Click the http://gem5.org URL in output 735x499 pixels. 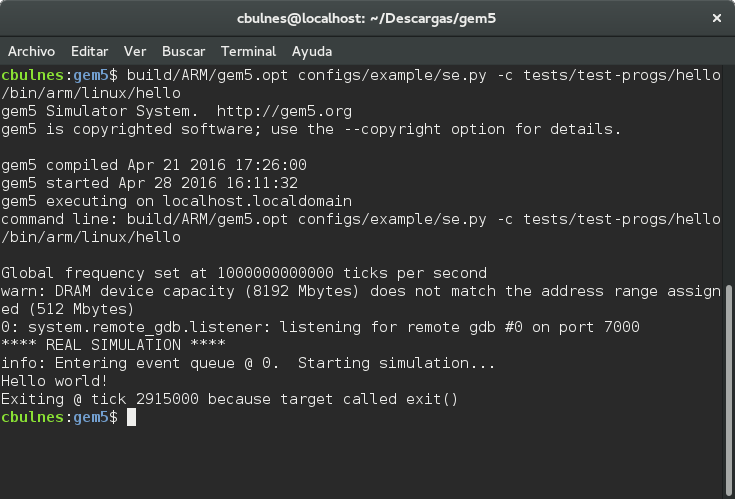(284, 112)
